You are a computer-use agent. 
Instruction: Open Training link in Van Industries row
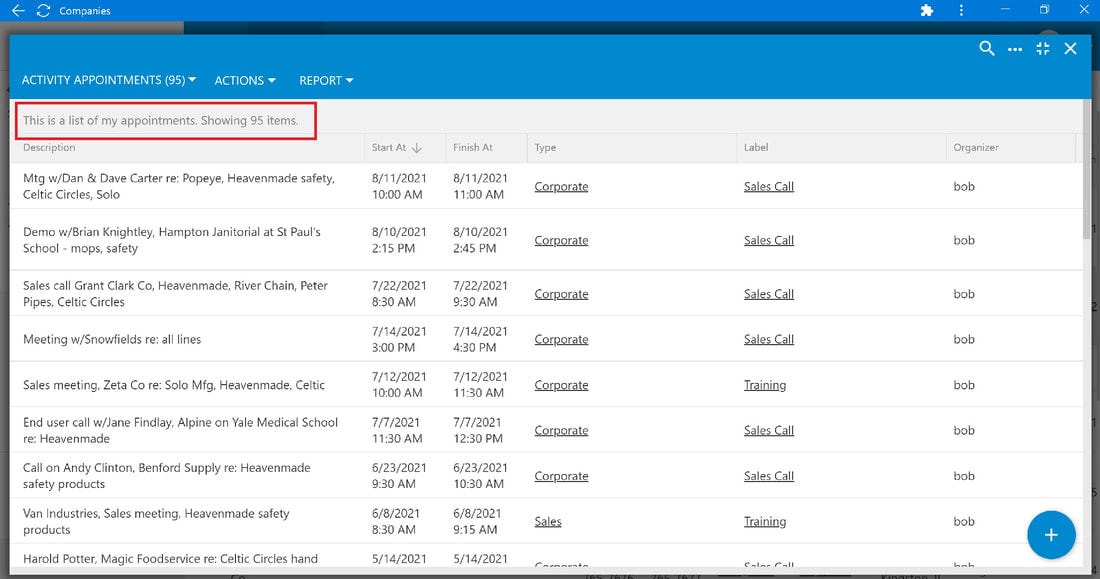coord(765,521)
